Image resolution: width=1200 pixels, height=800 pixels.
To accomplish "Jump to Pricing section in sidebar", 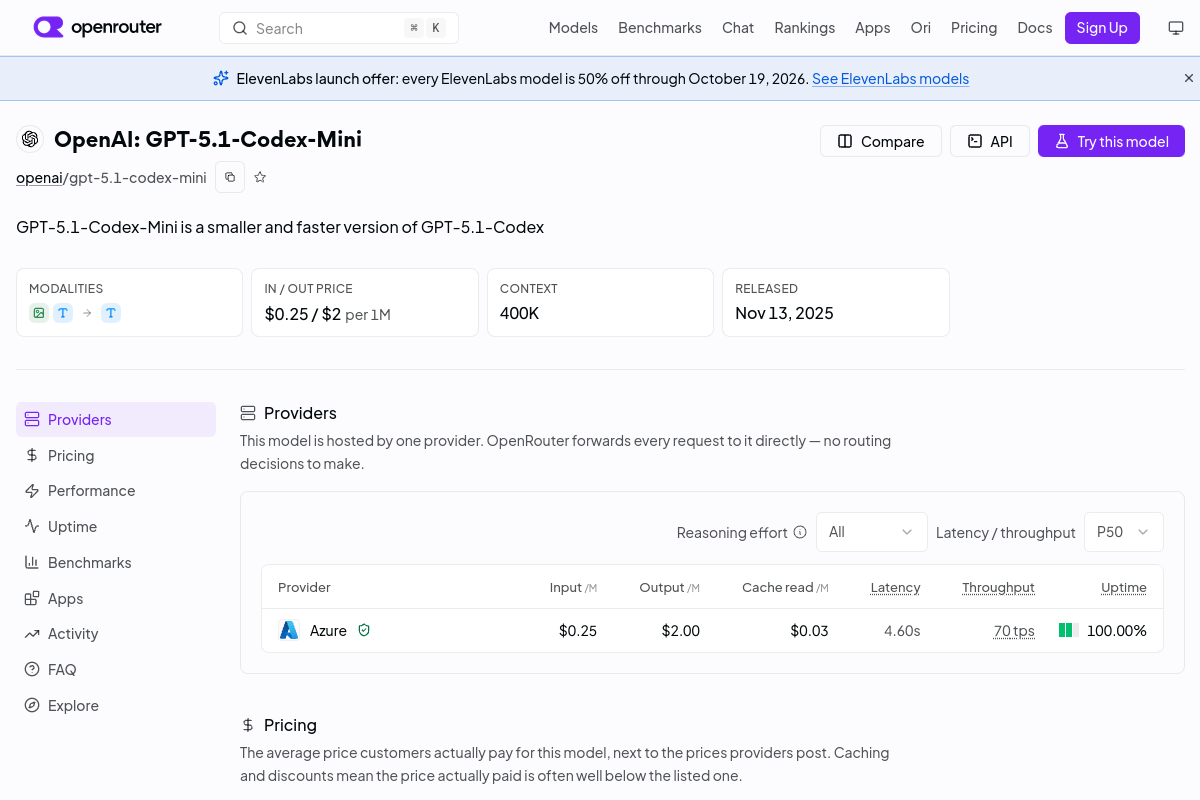I will 116,455.
